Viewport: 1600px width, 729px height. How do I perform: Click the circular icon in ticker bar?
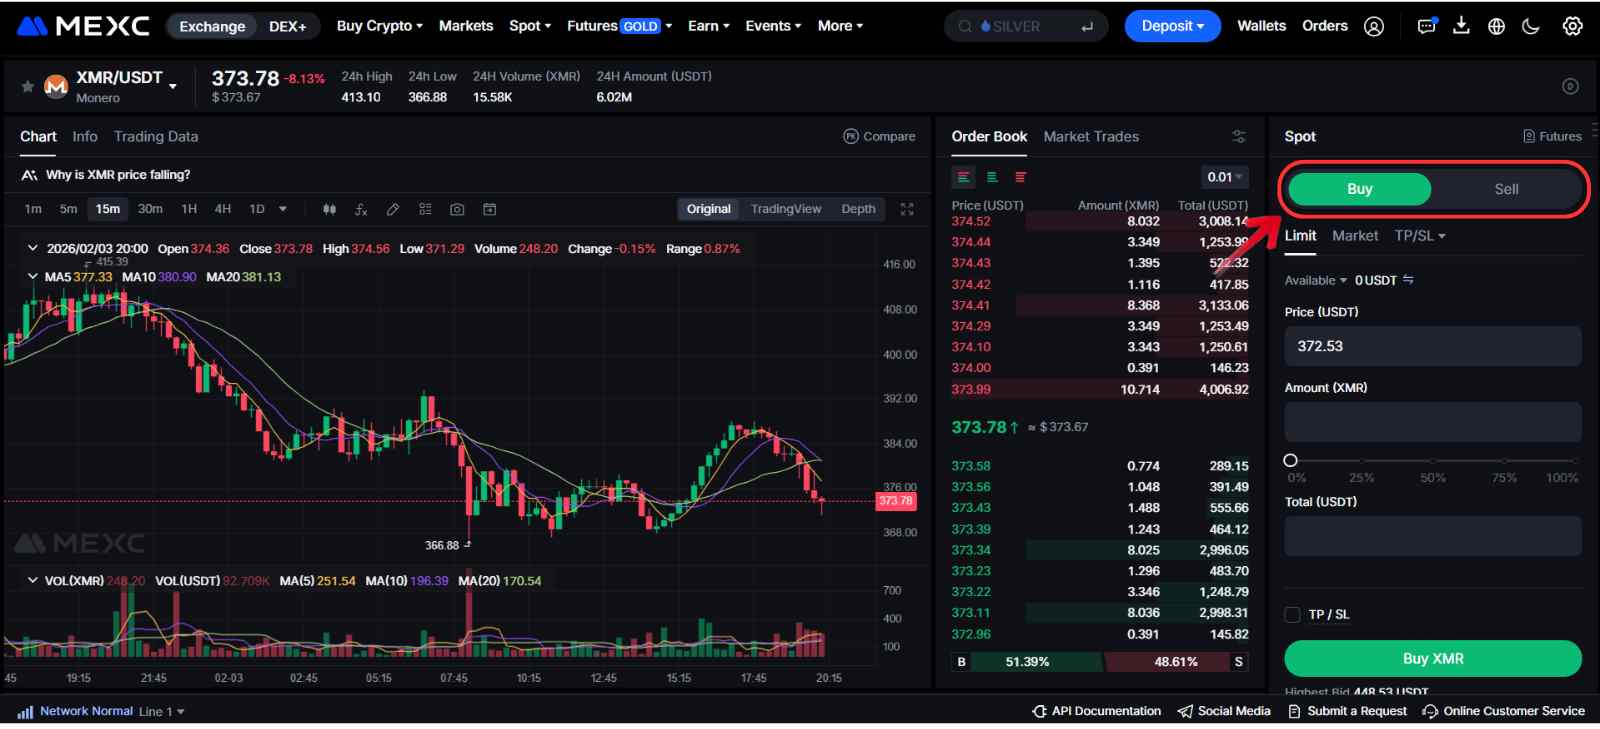pos(1570,86)
